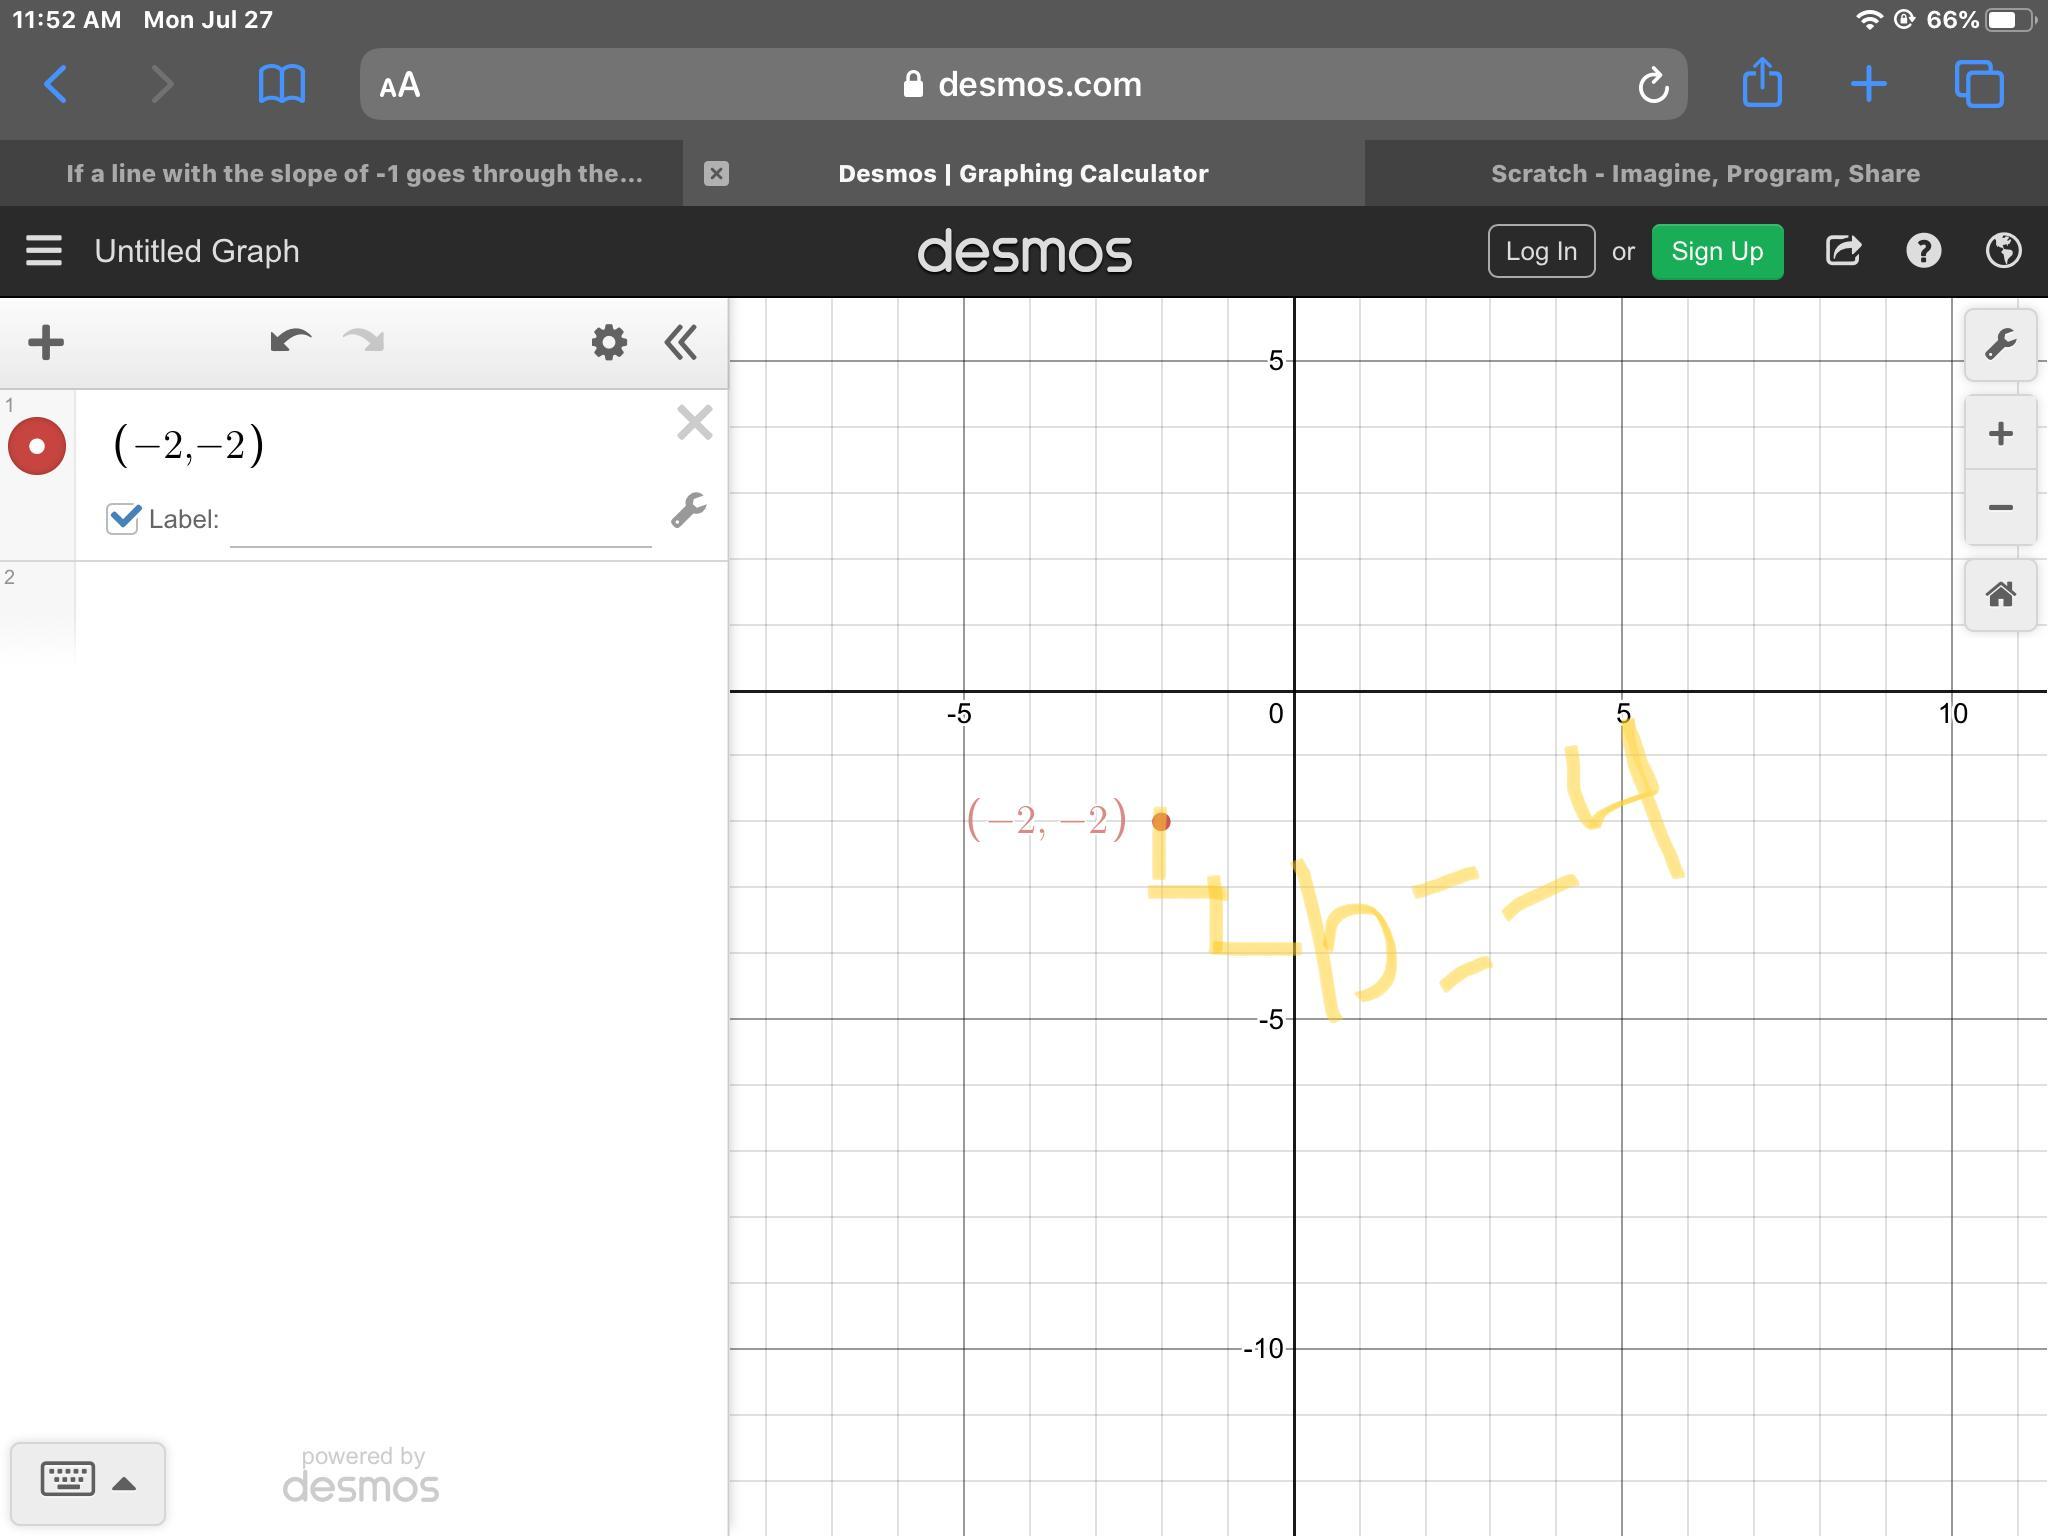
Task: Zoom in on the graph
Action: (2000, 434)
